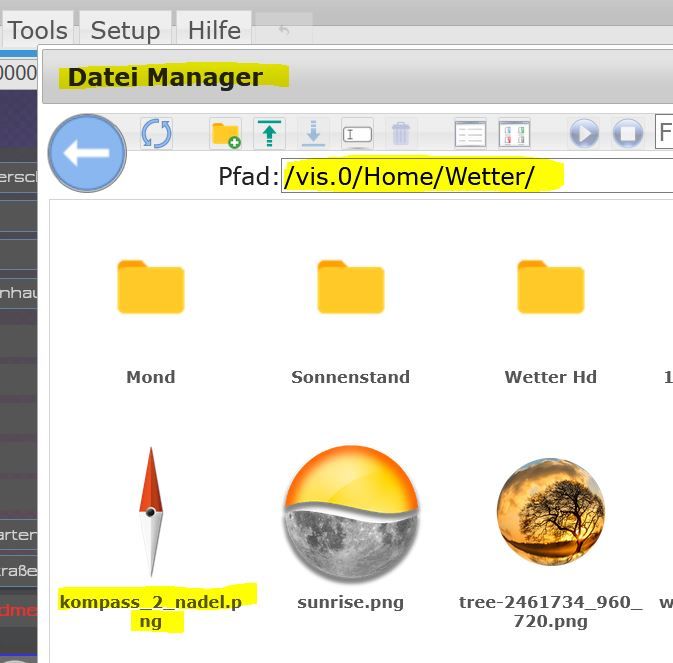Open the Wetter Hd folder
Image resolution: width=673 pixels, height=663 pixels.
pyautogui.click(x=550, y=288)
